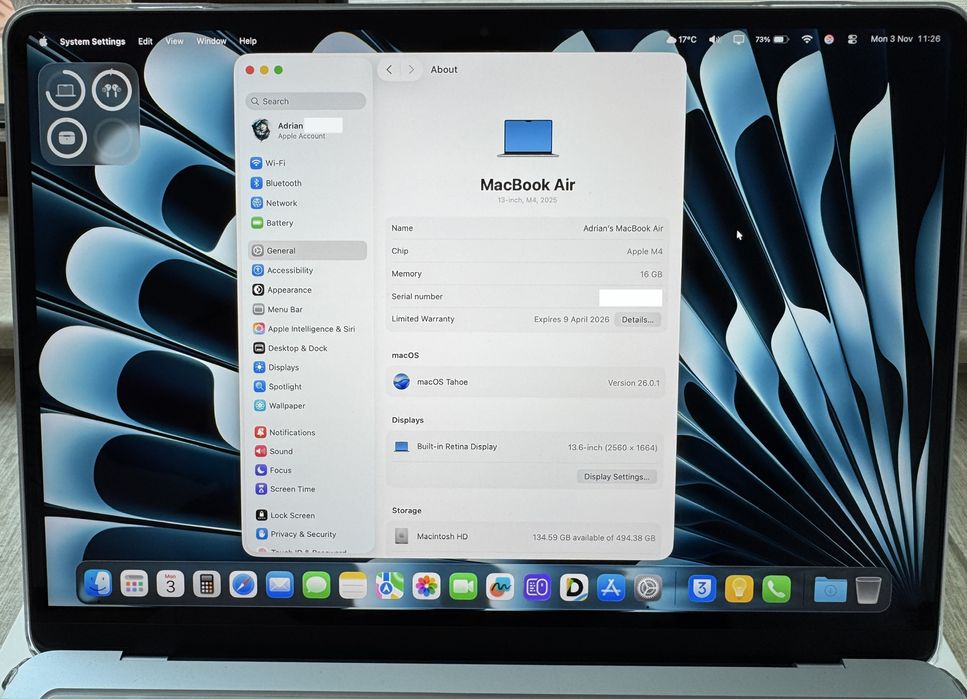Open the yellow lightbulb Tips app in Dock

click(739, 589)
